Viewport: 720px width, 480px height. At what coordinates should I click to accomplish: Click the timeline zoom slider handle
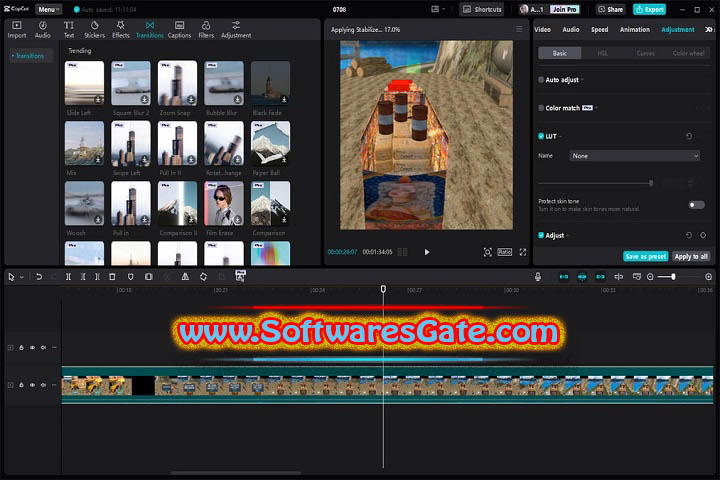pyautogui.click(x=673, y=277)
